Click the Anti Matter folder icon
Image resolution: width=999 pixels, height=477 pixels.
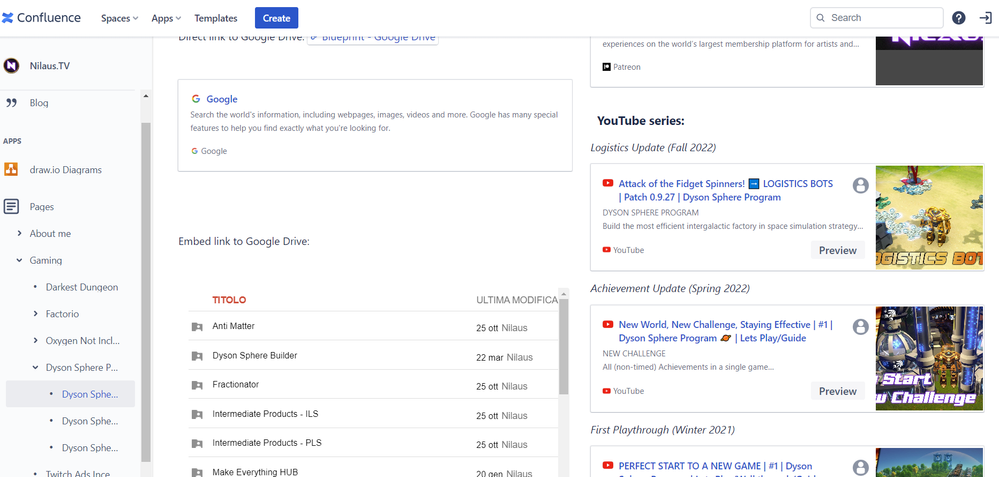[197, 327]
